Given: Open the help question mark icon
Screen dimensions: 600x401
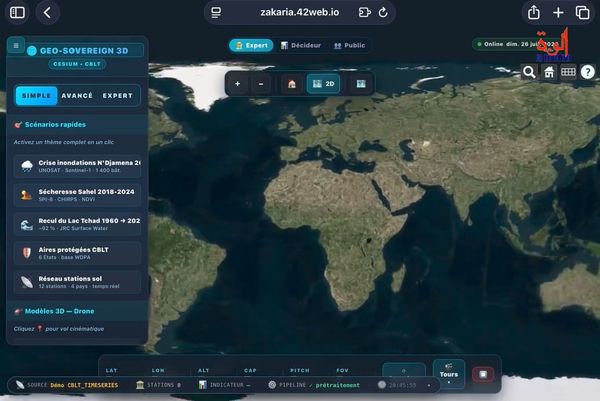Looking at the screenshot, I should (x=587, y=72).
